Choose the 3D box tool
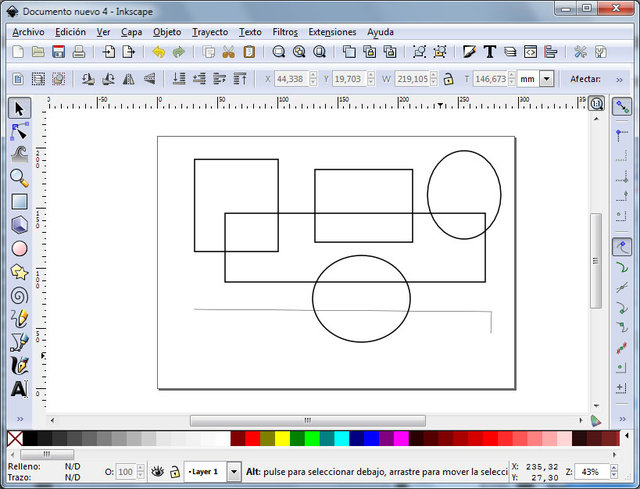This screenshot has width=640, height=489. 18,225
